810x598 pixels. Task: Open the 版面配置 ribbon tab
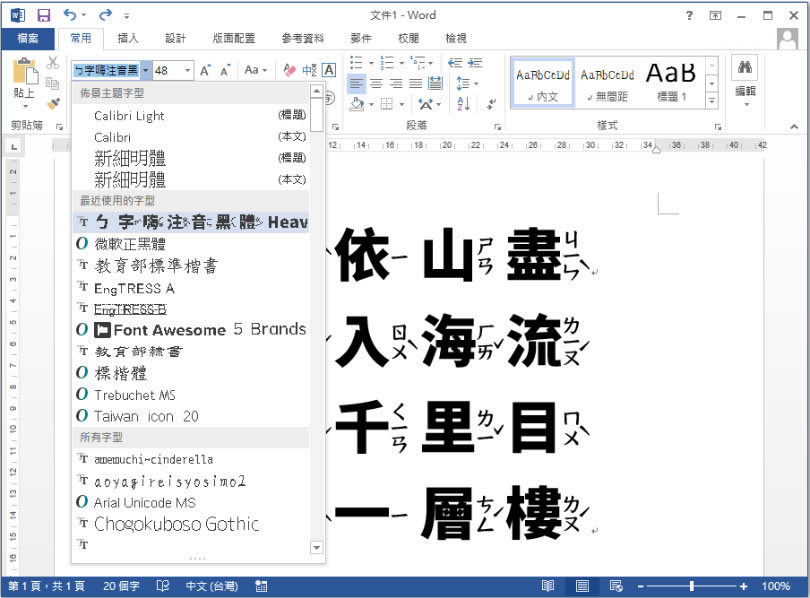tap(232, 38)
